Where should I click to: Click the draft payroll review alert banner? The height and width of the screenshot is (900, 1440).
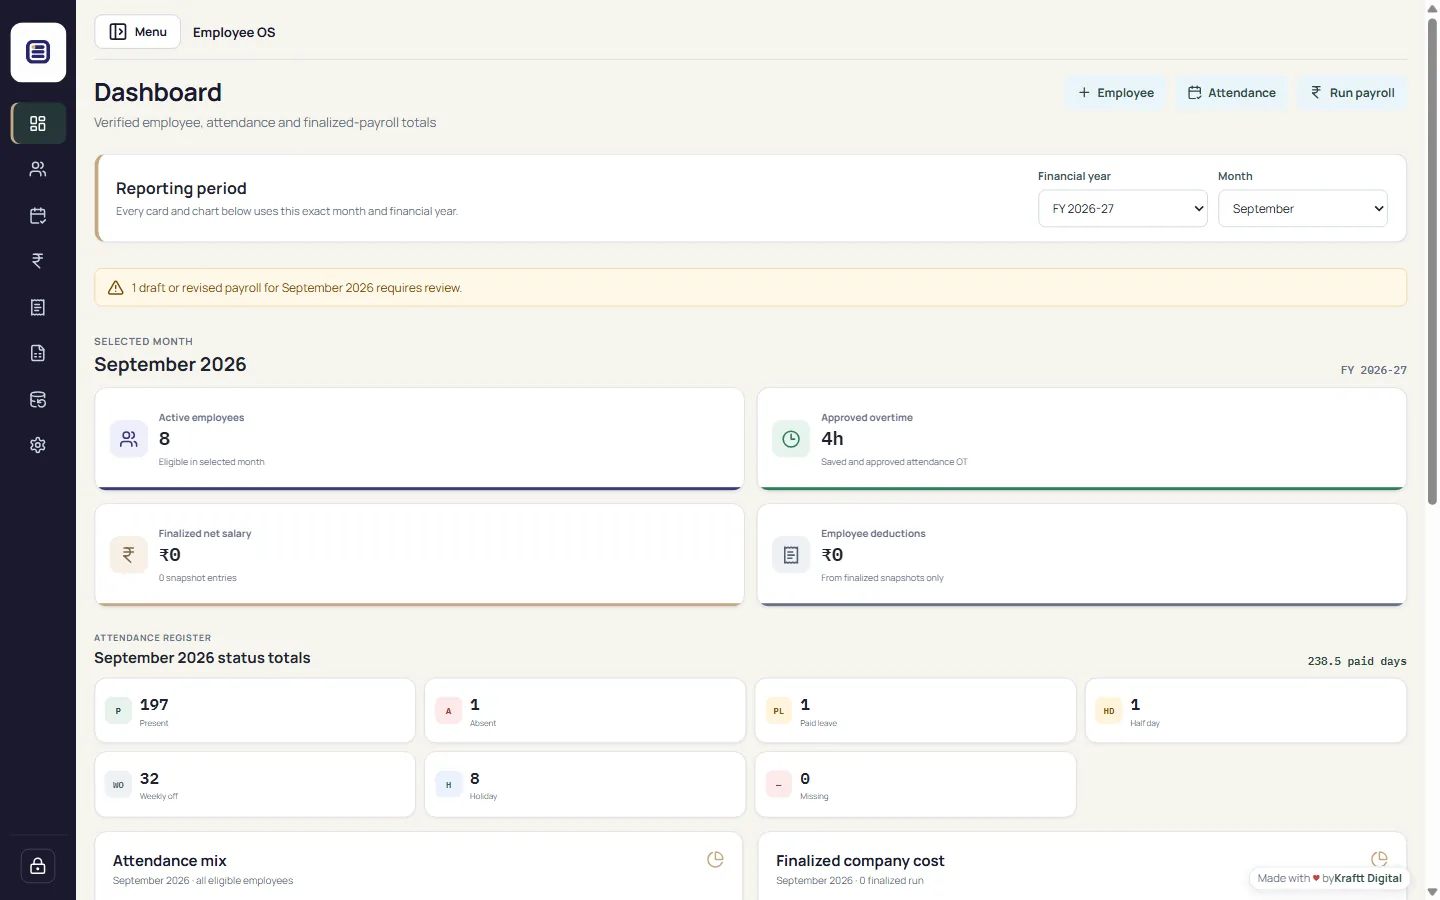[750, 288]
